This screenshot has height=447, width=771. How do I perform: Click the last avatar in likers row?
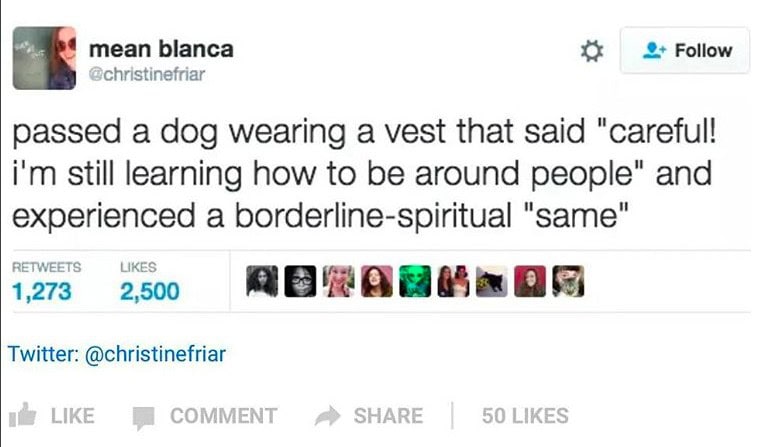pos(568,281)
